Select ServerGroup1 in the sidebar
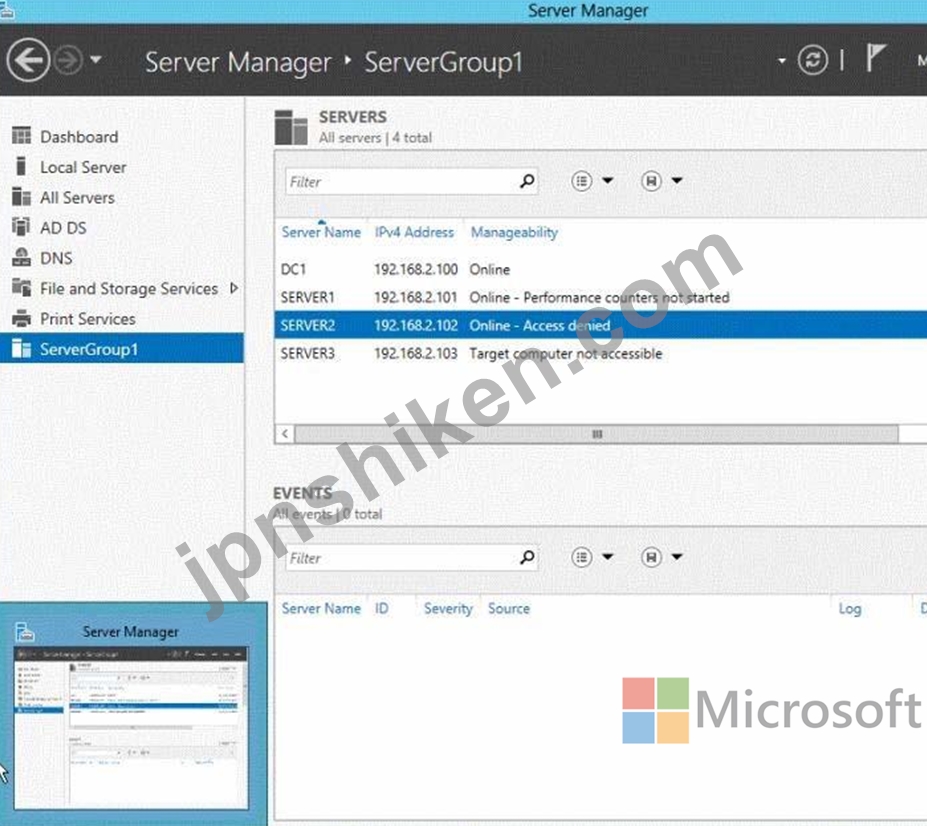Screen dimensions: 927x826 (x=122, y=348)
